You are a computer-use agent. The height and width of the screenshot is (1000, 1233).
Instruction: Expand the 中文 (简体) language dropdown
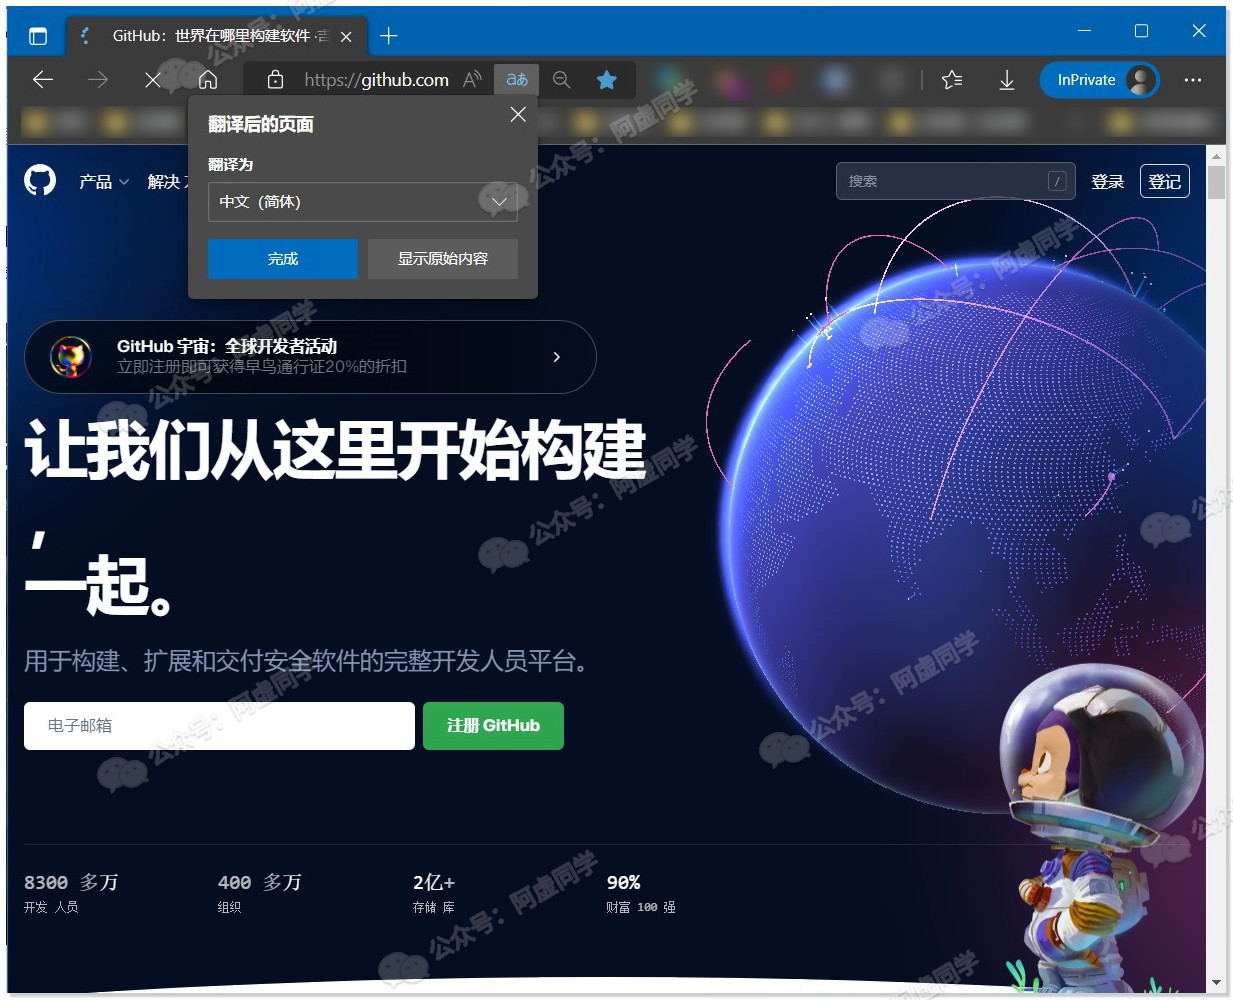click(363, 202)
